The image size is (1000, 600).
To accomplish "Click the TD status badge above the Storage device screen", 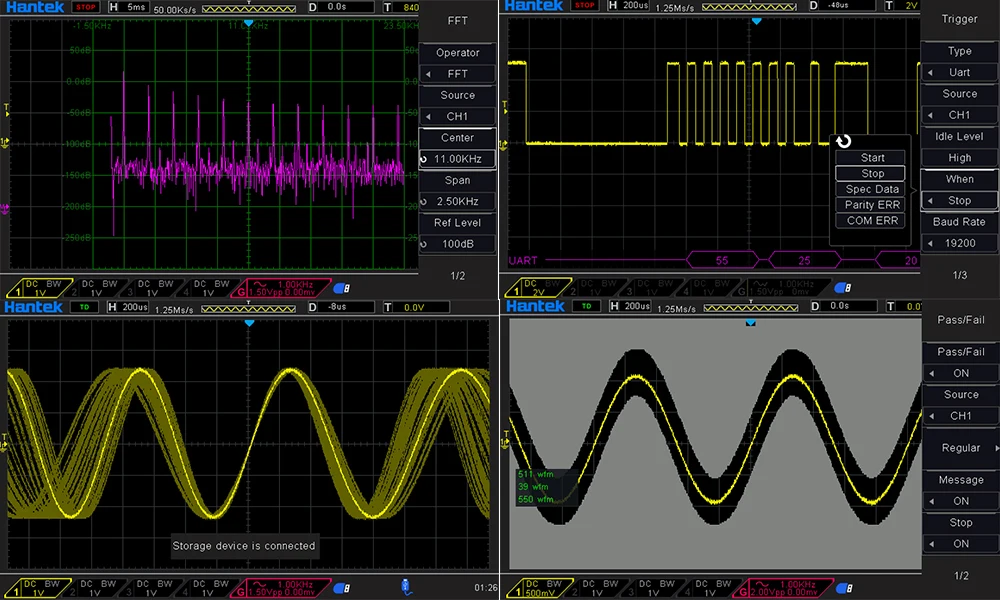I will (84, 307).
